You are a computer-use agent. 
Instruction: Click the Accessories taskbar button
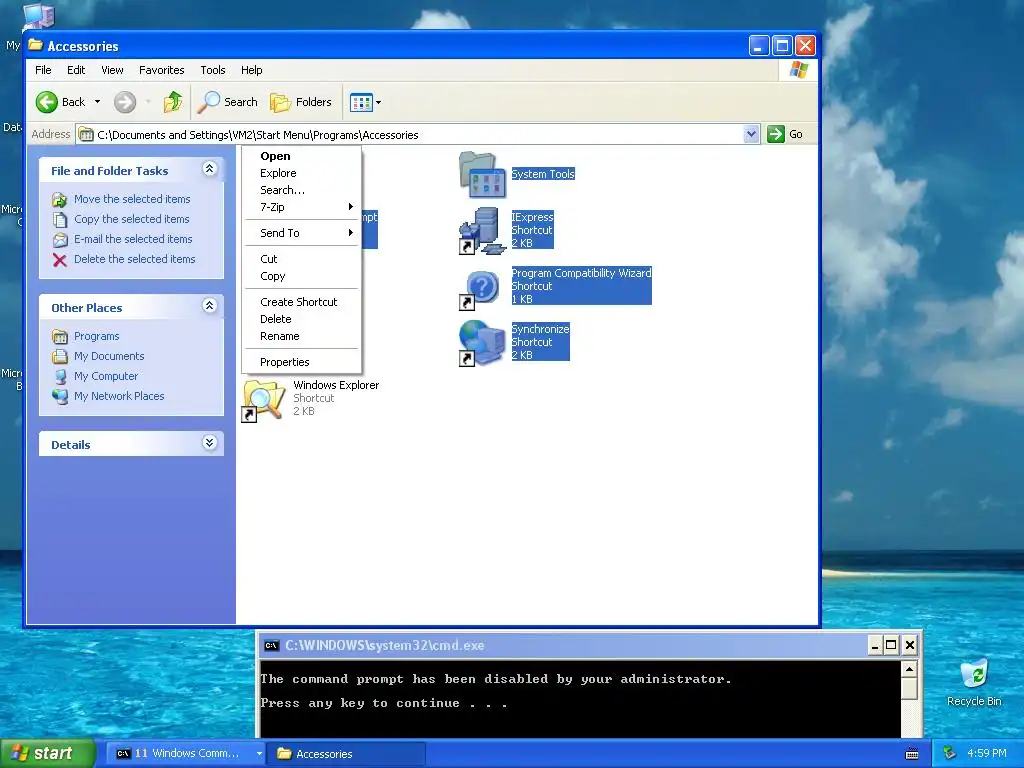click(346, 754)
